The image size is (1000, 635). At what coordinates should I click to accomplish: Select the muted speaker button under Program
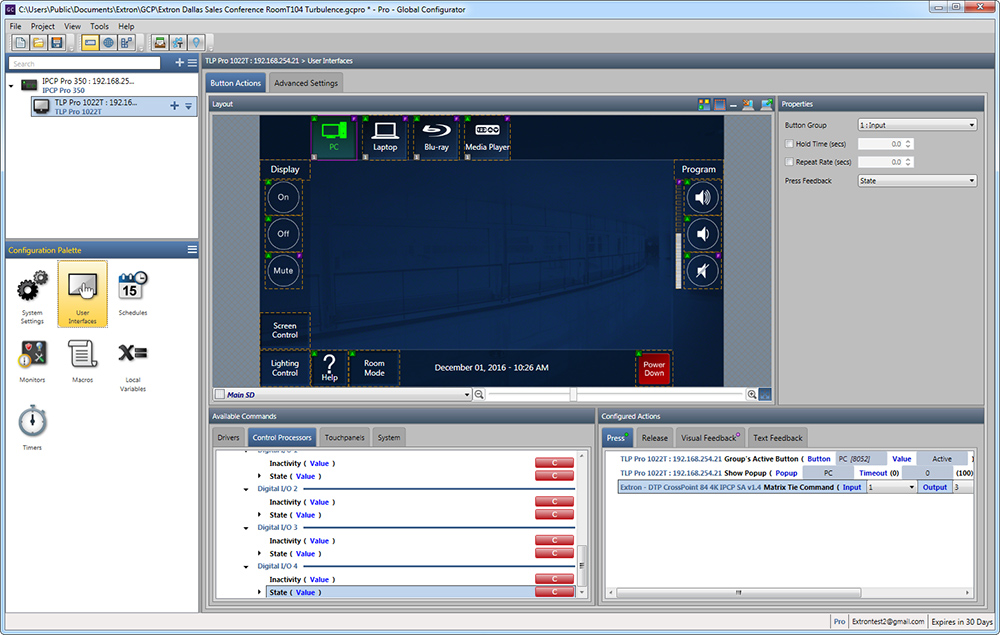click(702, 272)
